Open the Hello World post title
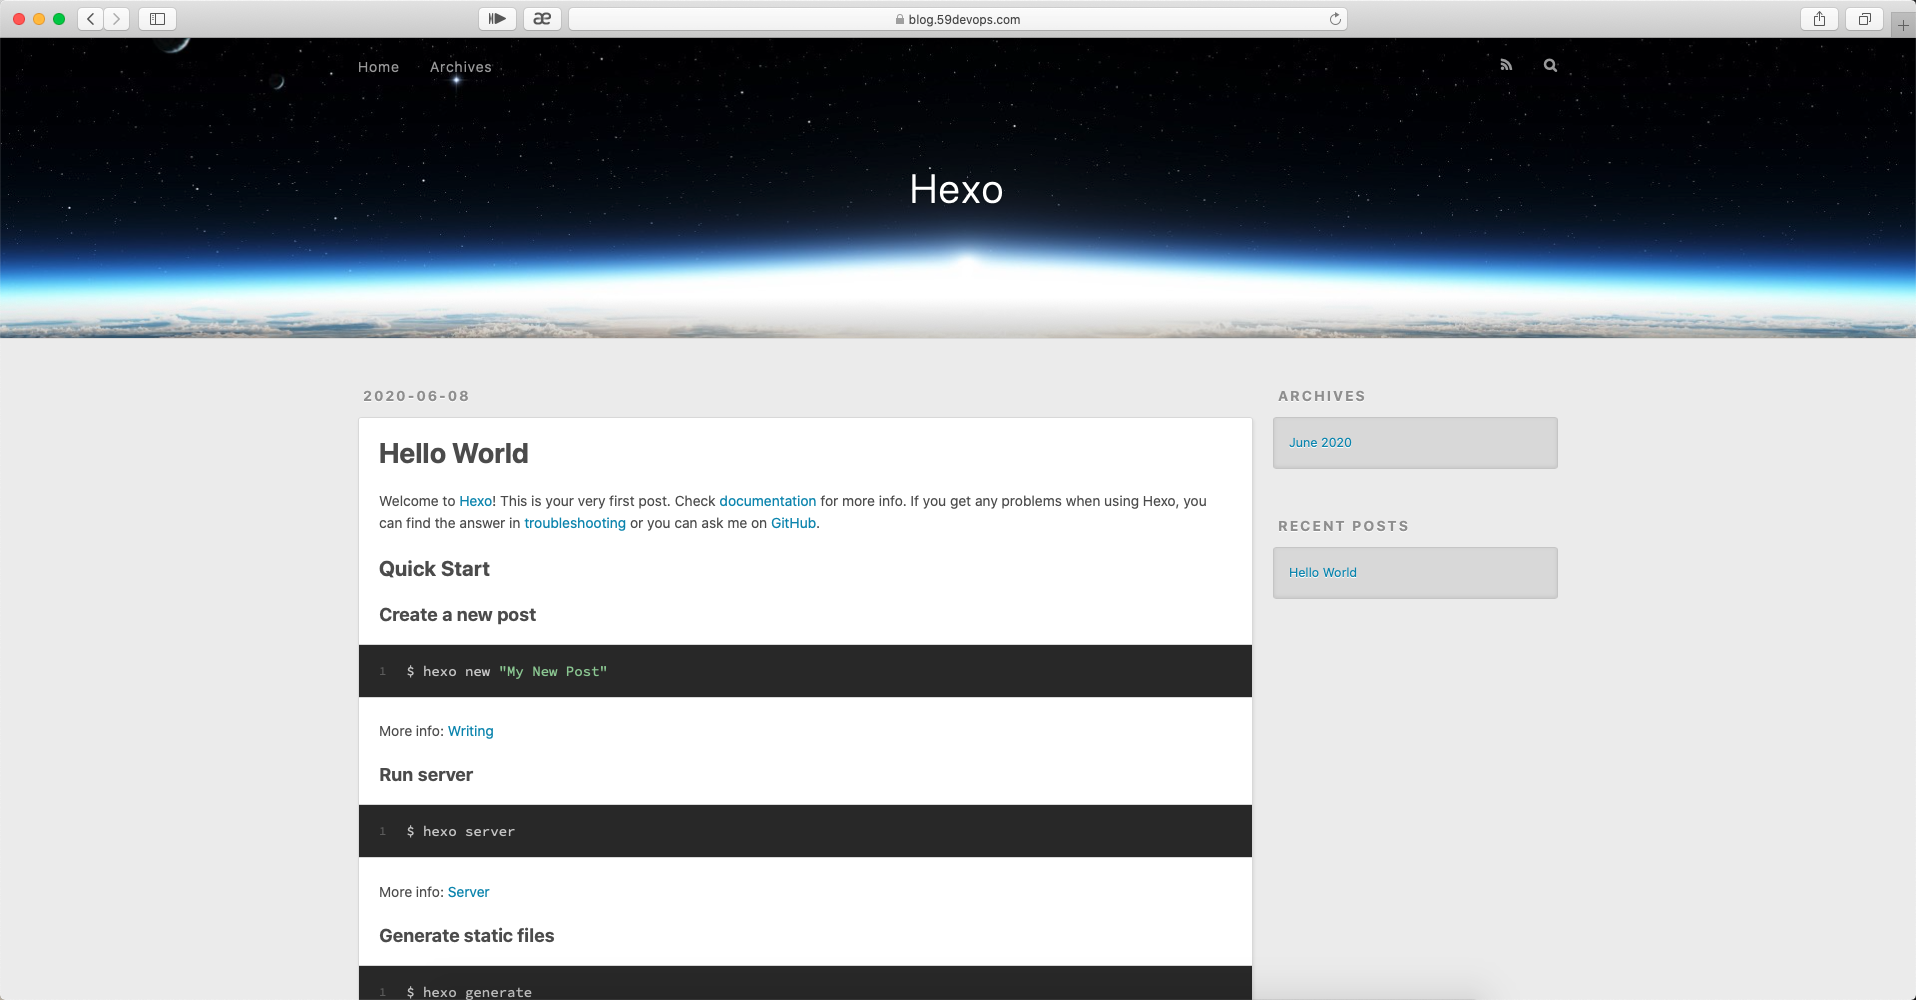The image size is (1916, 1000). 453,453
